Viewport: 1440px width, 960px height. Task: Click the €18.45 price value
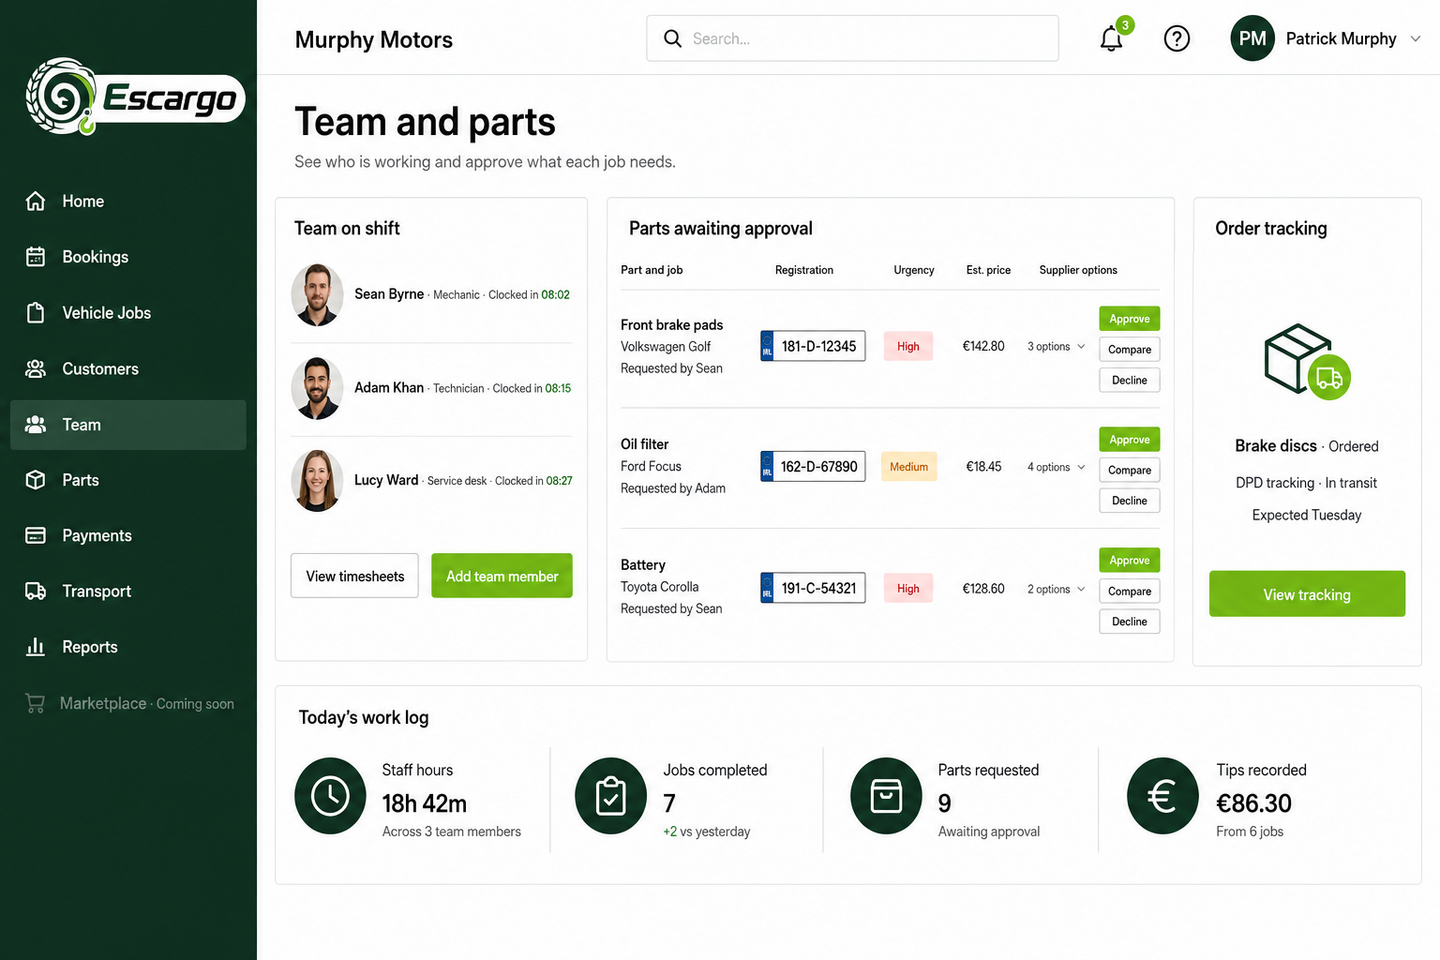pyautogui.click(x=983, y=467)
